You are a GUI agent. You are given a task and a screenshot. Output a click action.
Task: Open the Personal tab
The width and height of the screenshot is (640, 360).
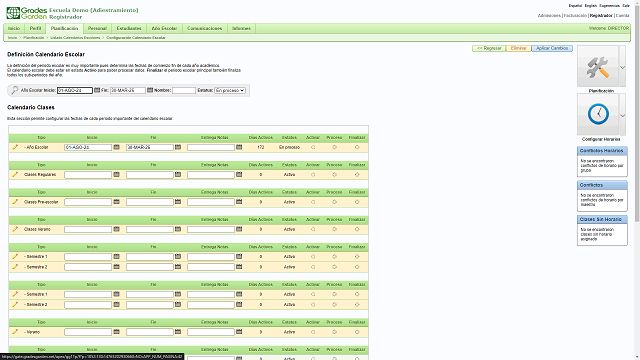(97, 28)
